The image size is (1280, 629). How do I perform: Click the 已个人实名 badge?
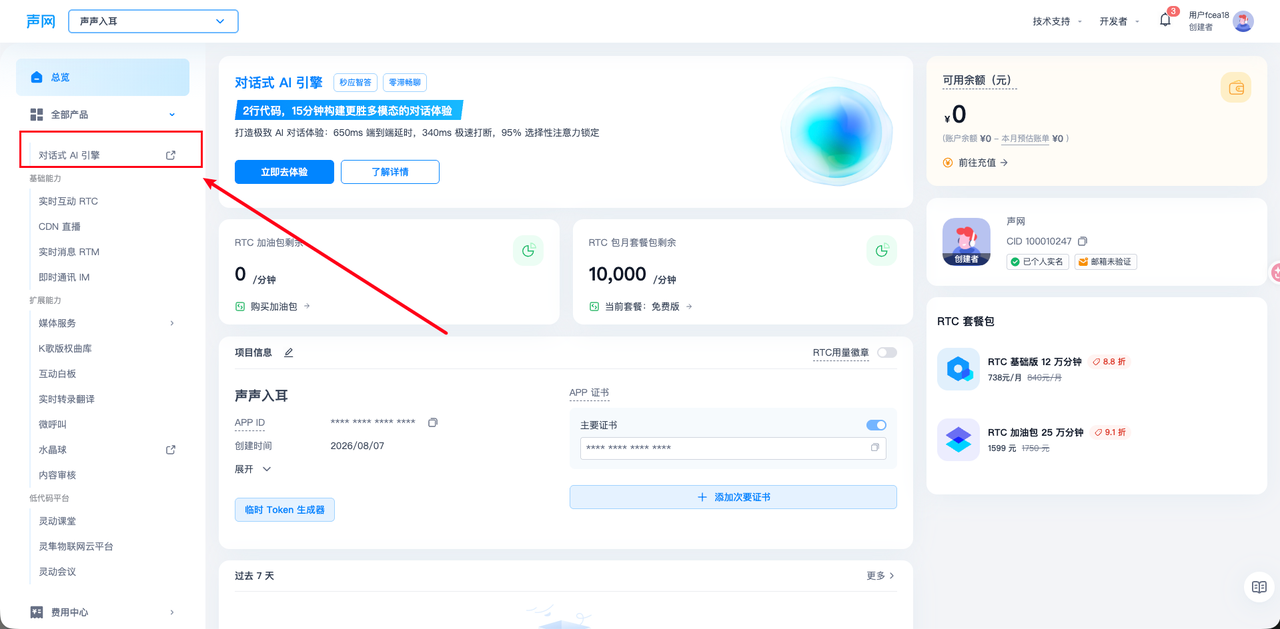tap(1037, 262)
